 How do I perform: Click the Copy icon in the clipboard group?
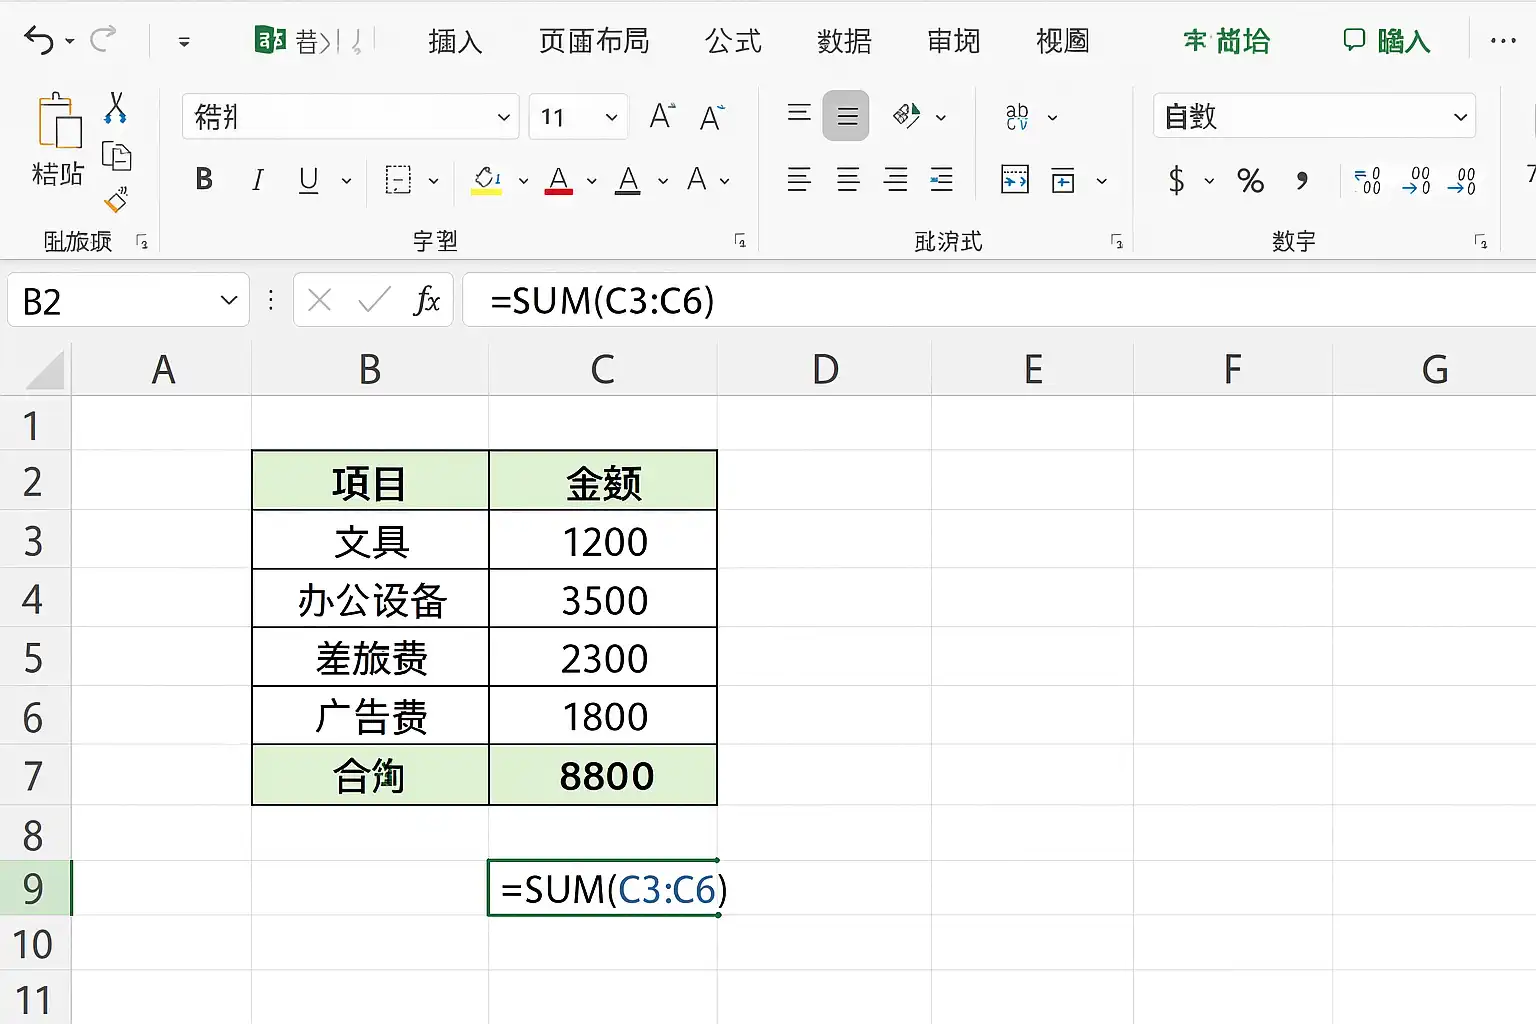click(x=117, y=156)
